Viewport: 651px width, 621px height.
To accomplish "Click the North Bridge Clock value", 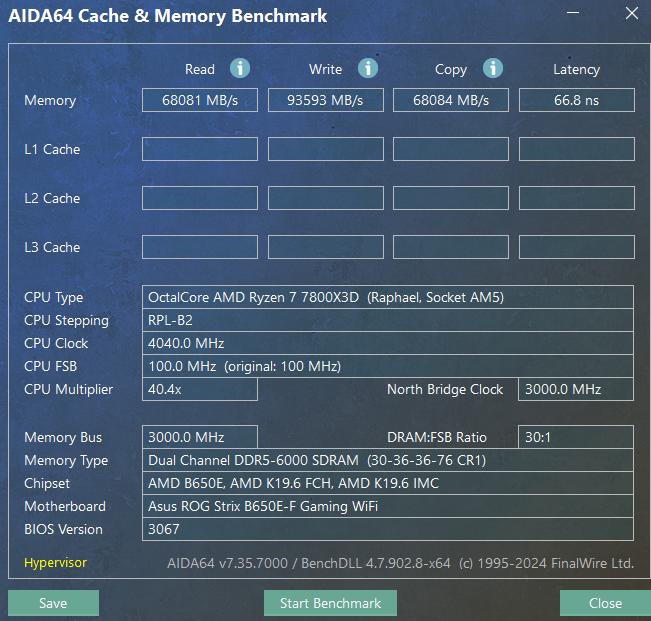I will 575,389.
